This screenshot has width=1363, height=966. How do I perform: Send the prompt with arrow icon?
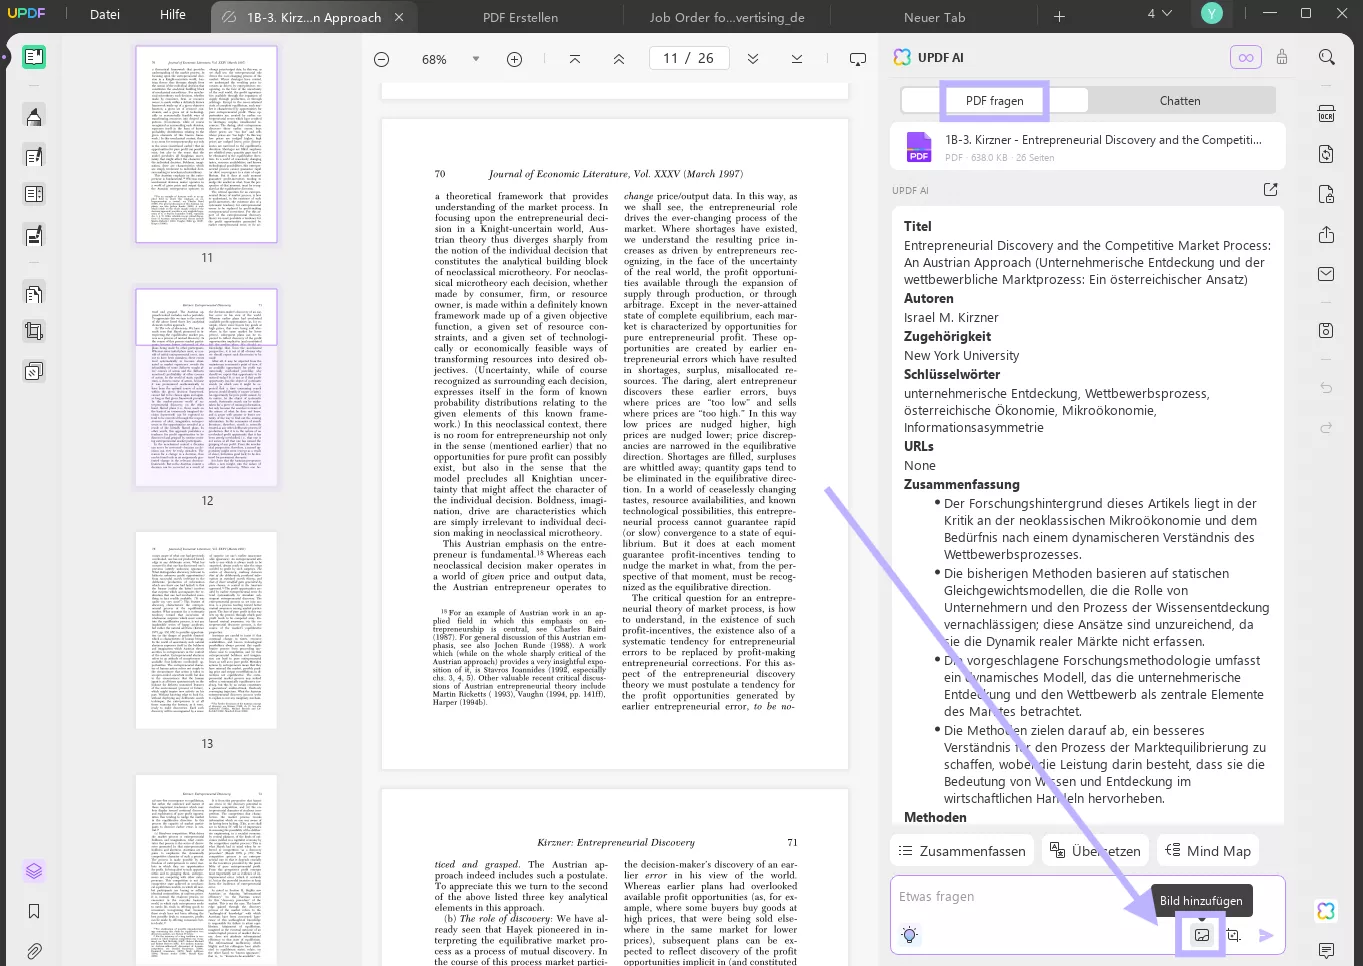click(1266, 936)
